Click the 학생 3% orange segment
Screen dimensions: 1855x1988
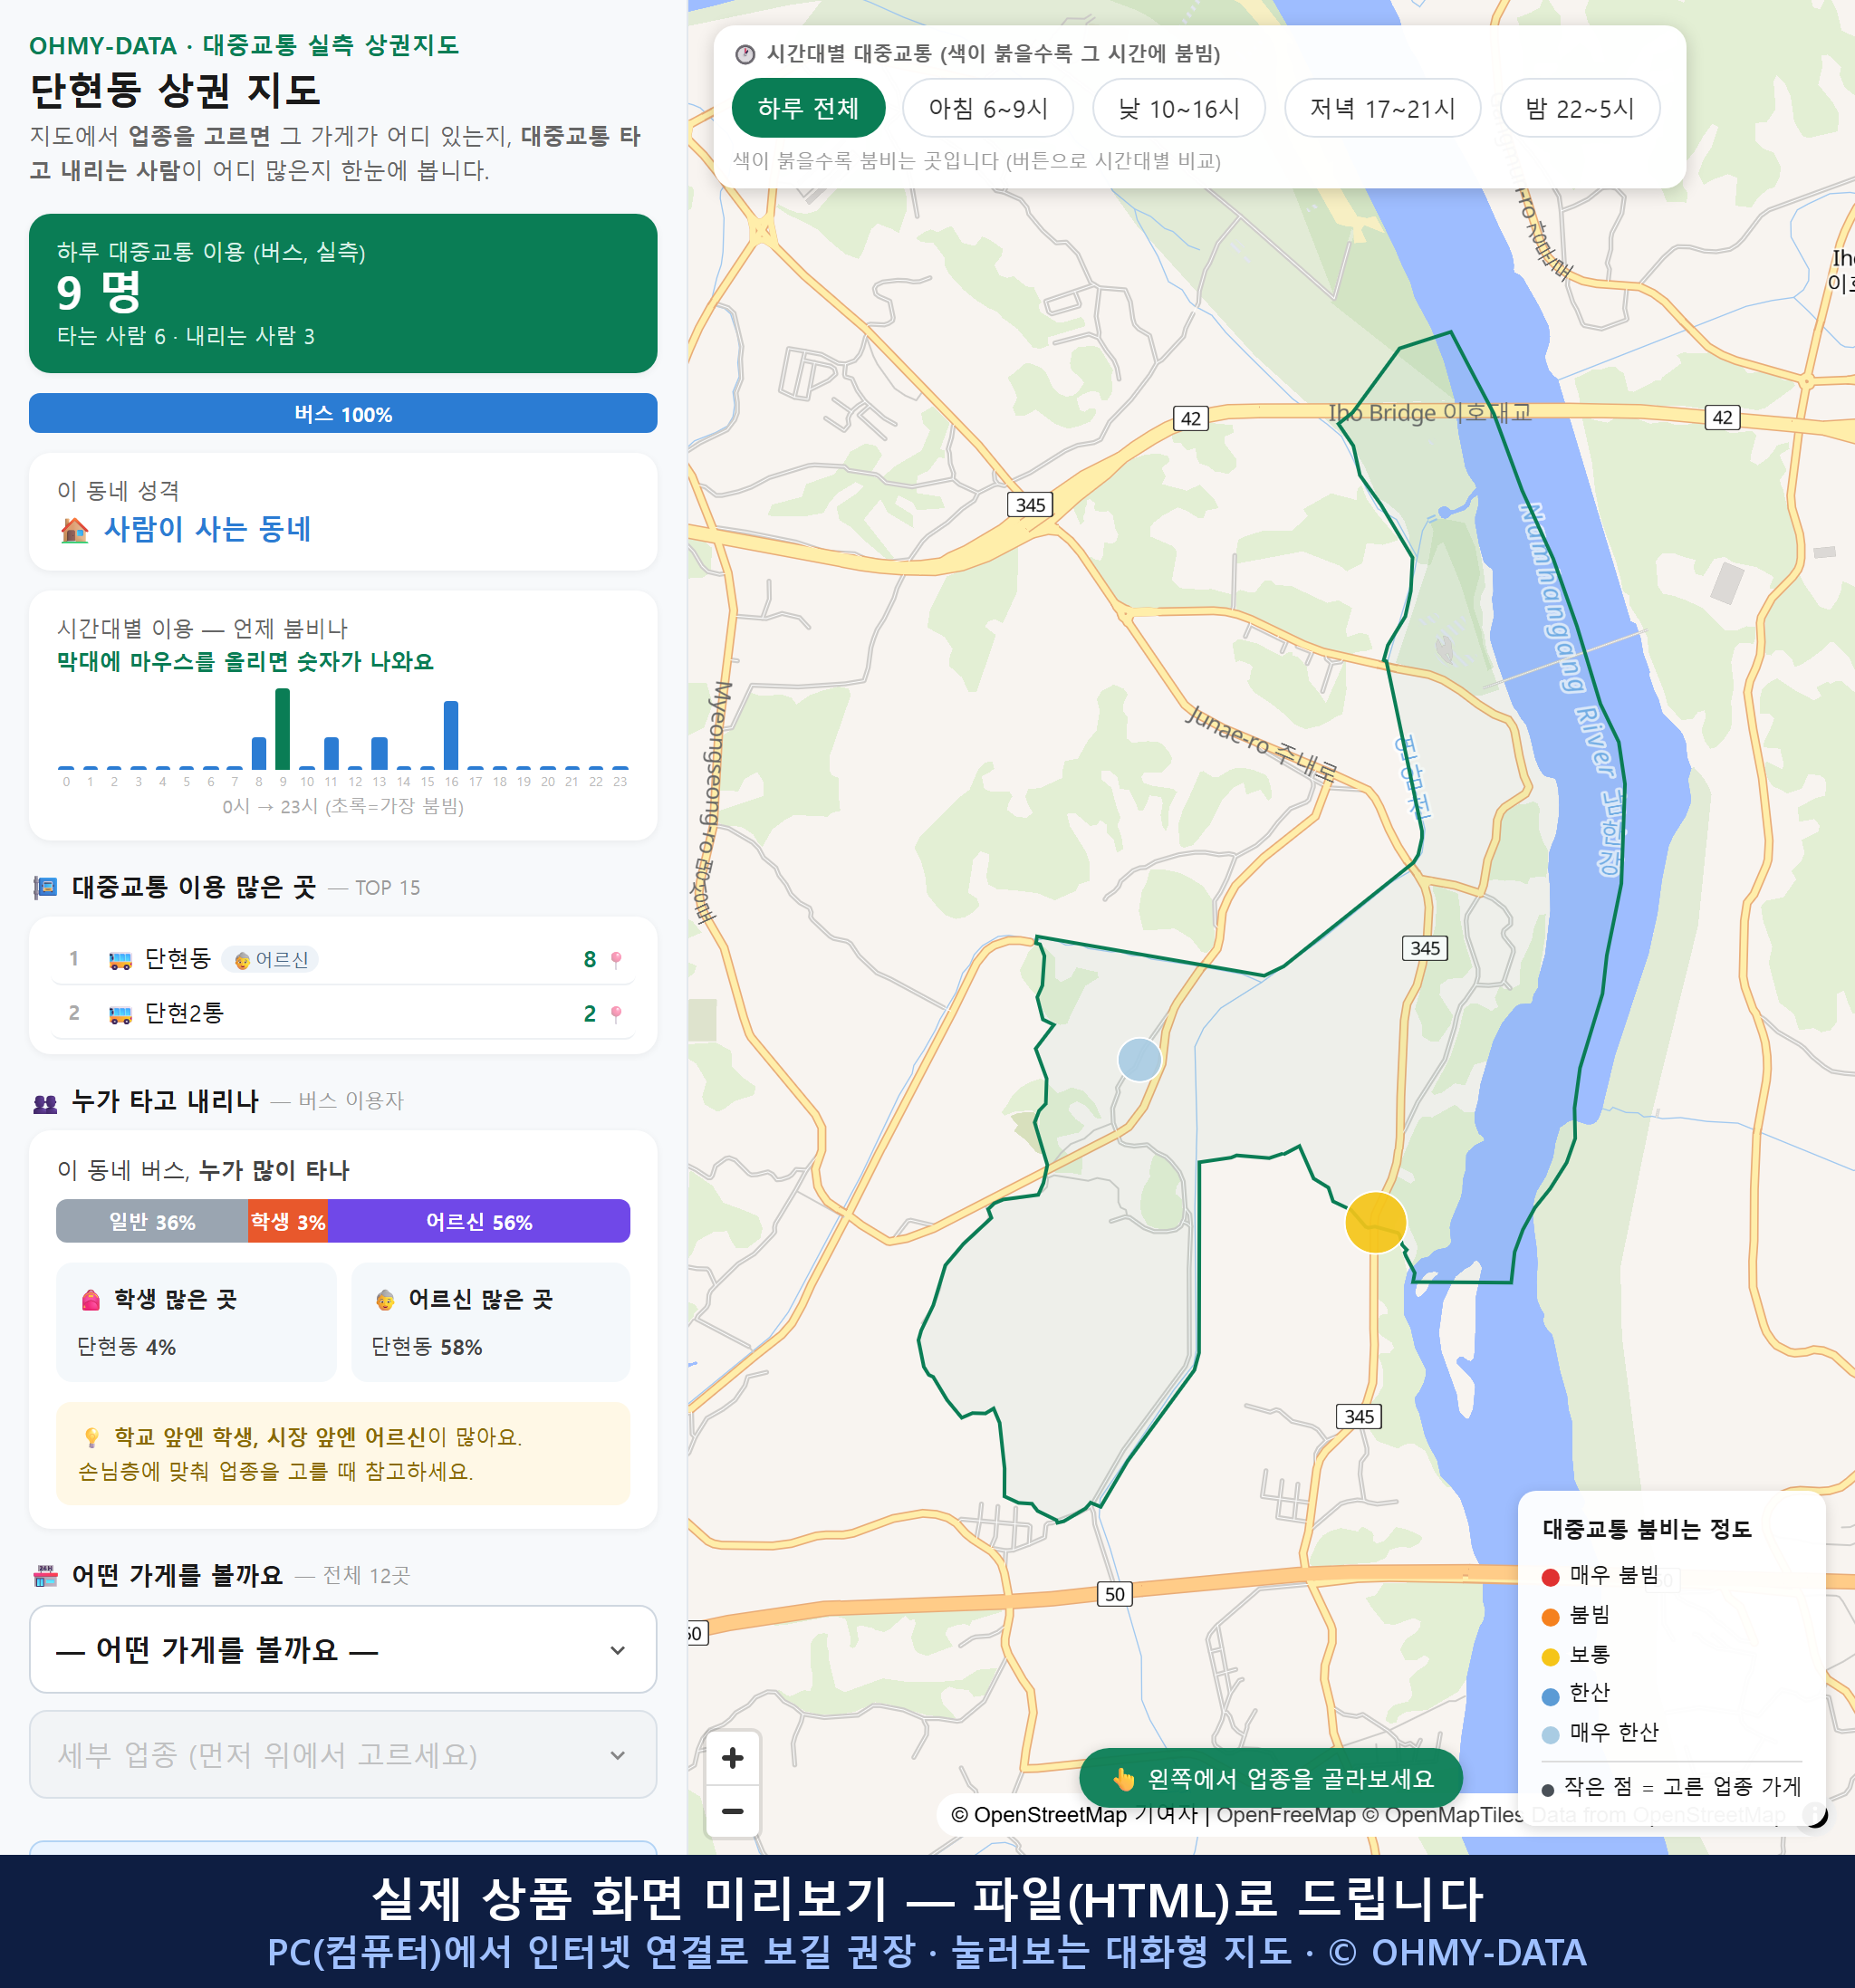288,1221
